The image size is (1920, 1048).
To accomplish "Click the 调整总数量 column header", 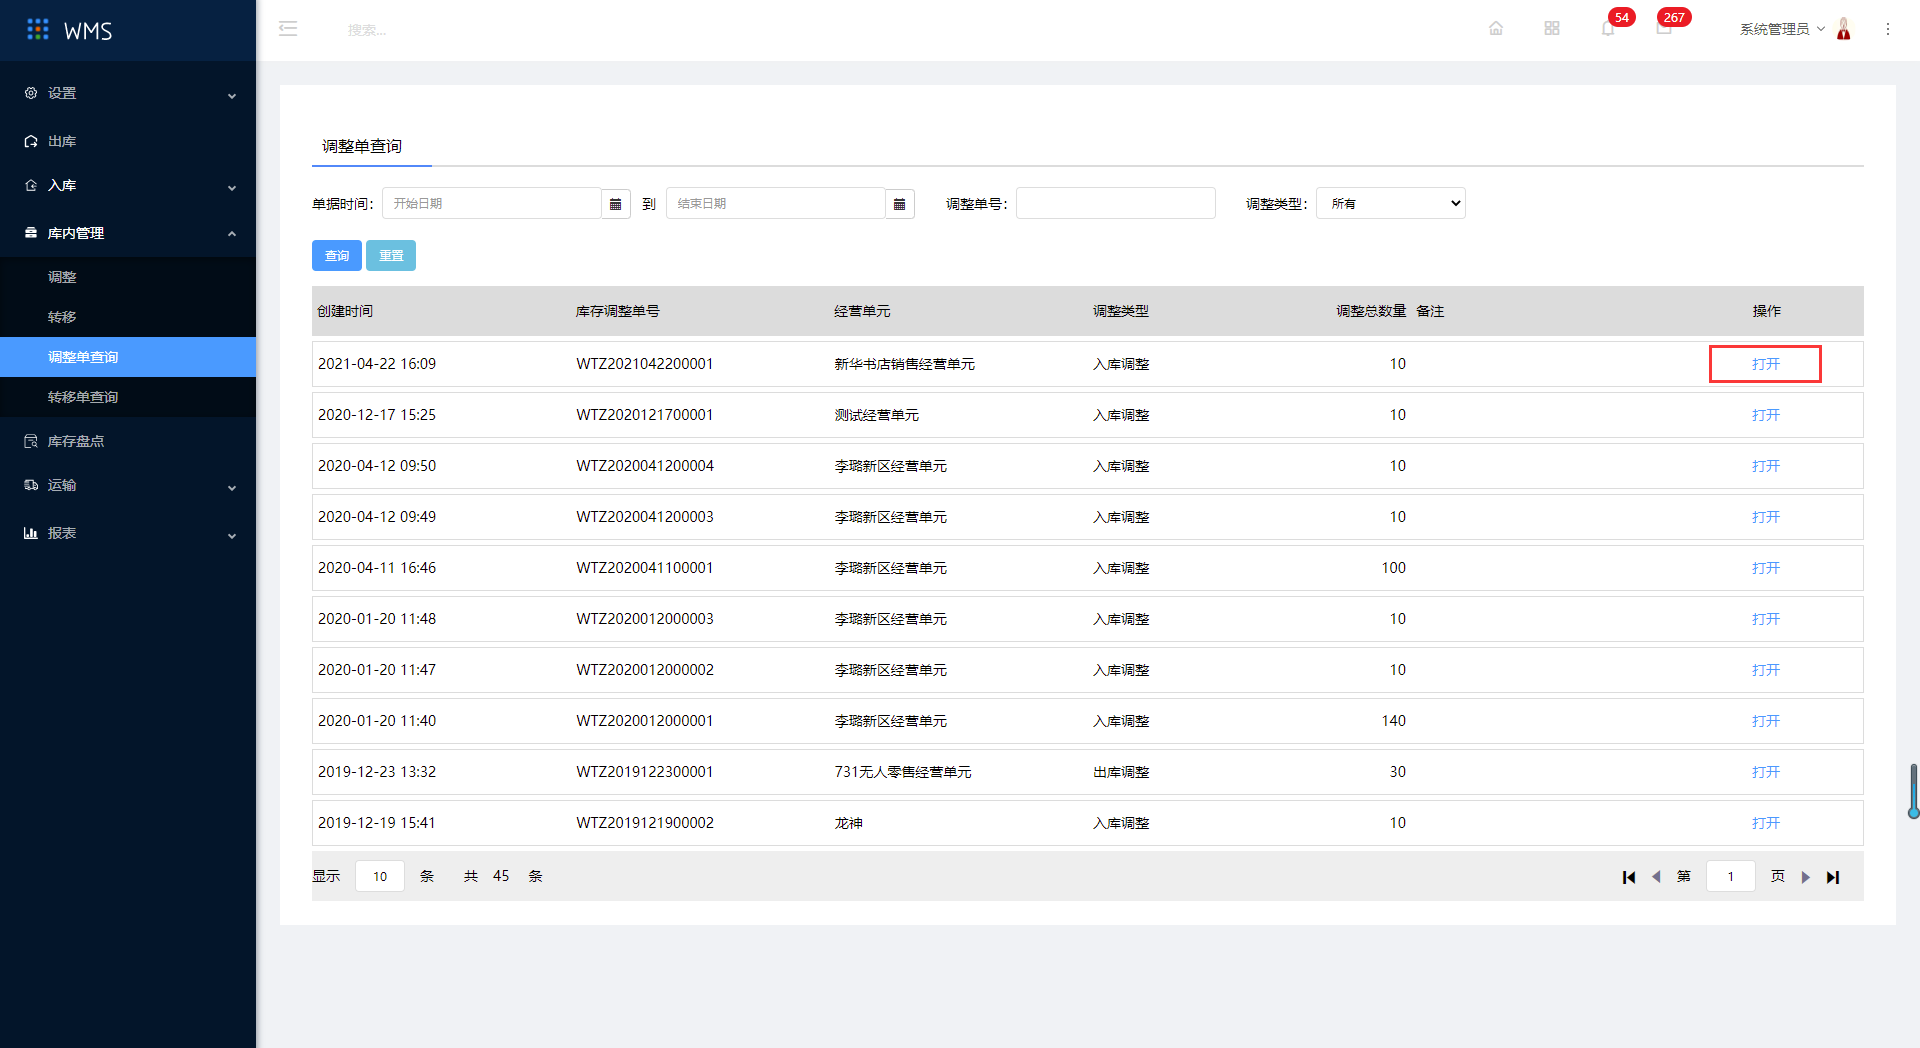I will coord(1371,311).
